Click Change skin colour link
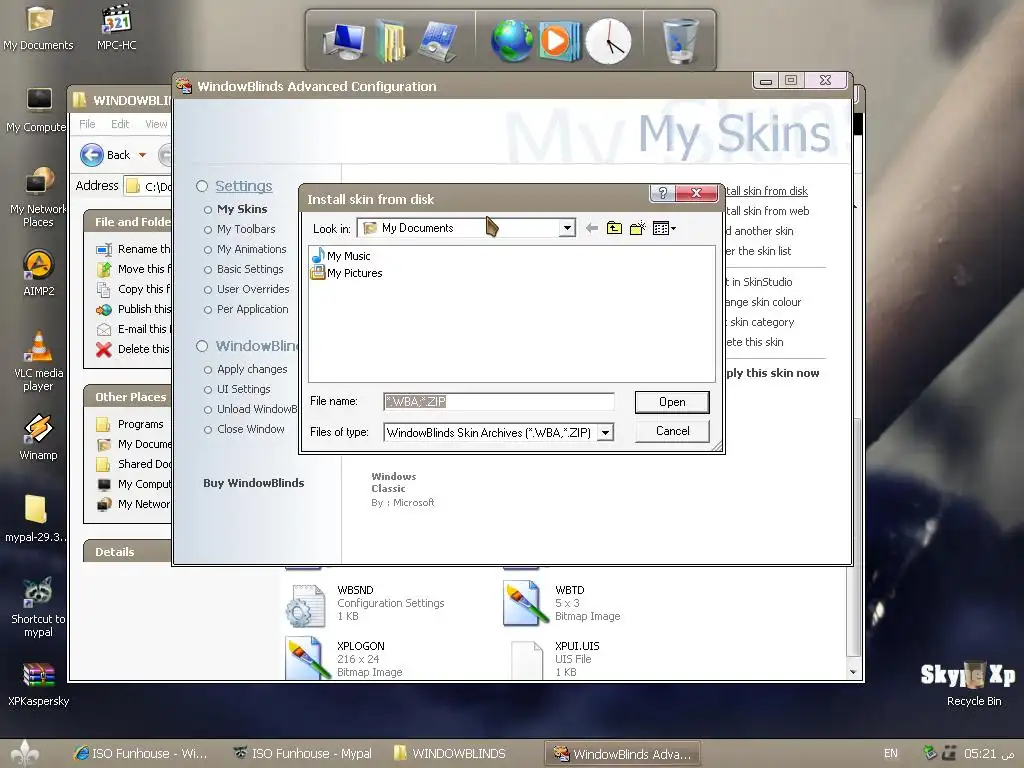The width and height of the screenshot is (1024, 768). (763, 302)
